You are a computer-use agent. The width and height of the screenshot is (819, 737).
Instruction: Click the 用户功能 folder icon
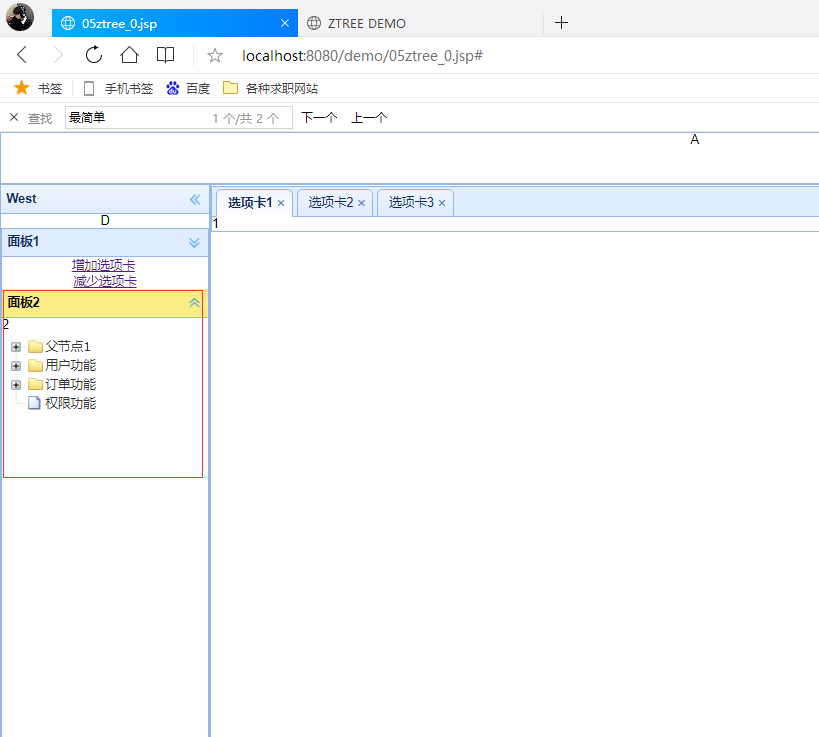click(x=35, y=365)
